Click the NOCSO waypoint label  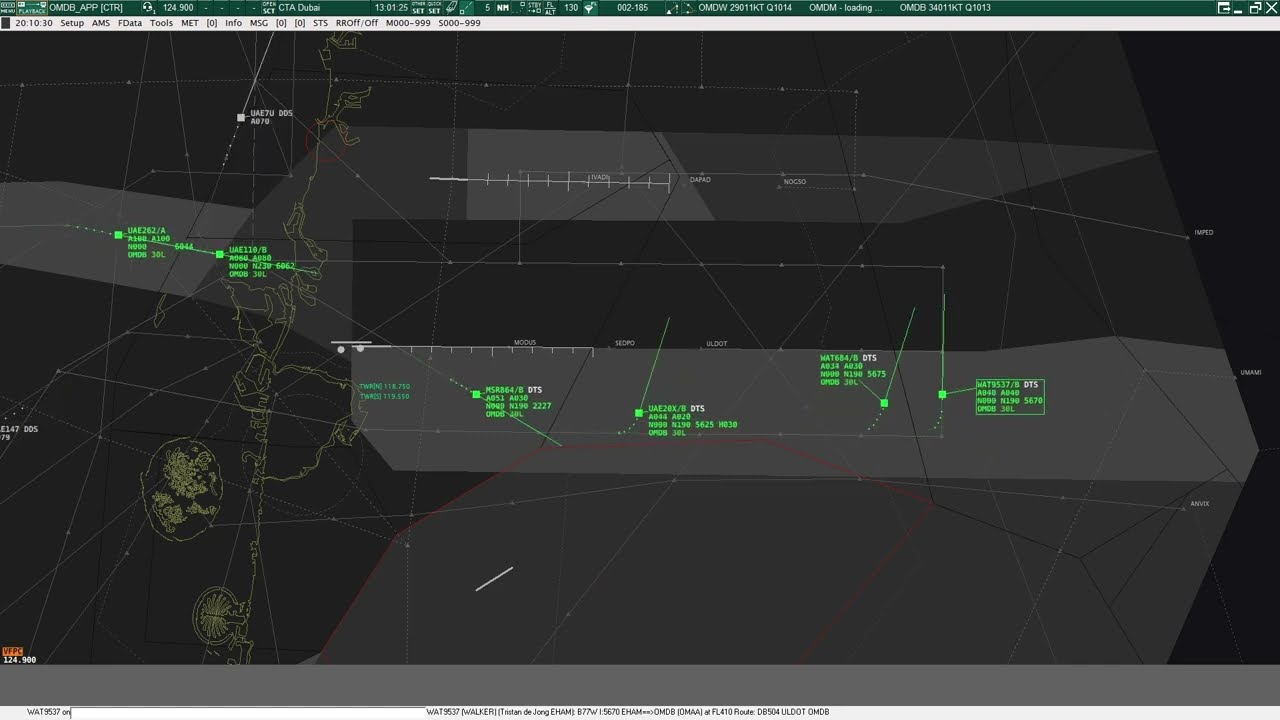point(795,182)
